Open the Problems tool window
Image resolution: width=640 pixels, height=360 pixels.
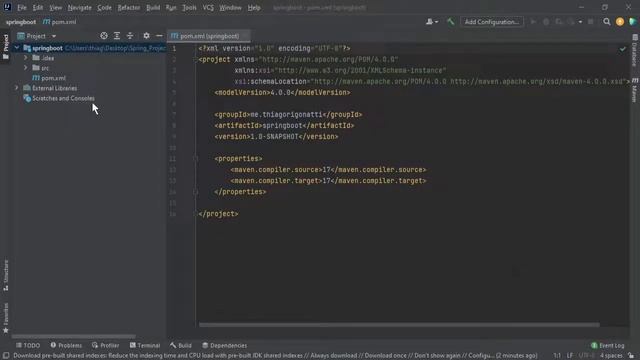[x=66, y=345]
